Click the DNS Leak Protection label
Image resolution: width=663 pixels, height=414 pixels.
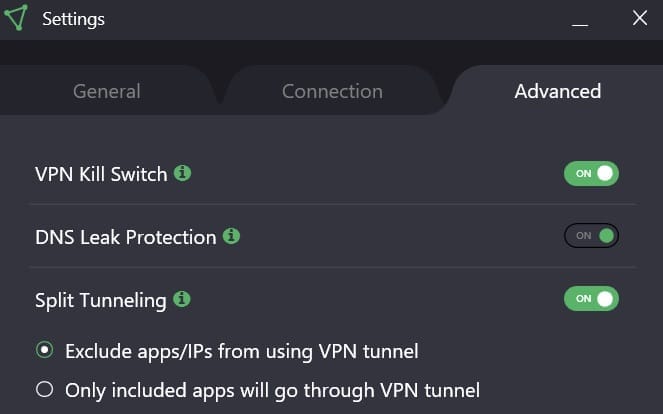pos(125,237)
